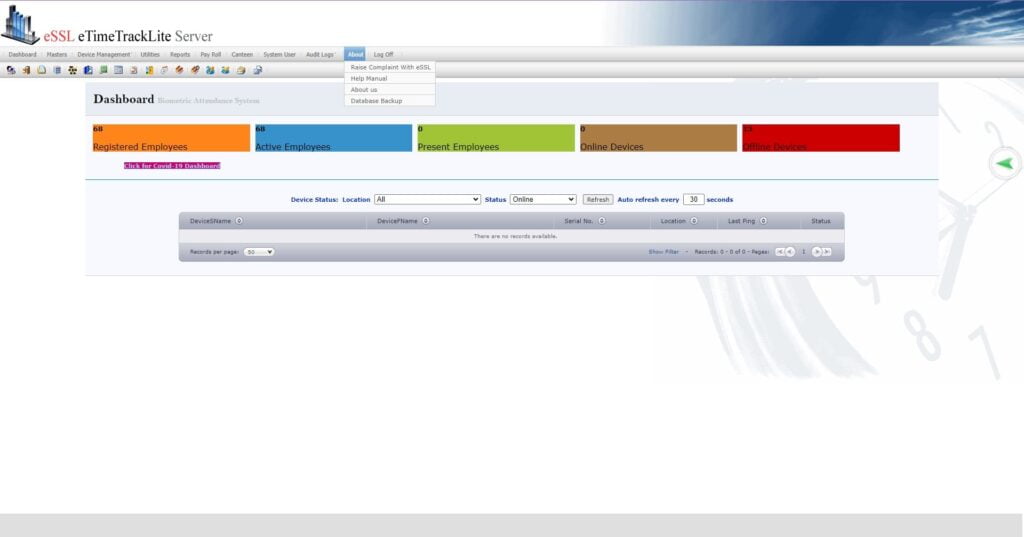Viewport: 1024px width, 537px height.
Task: Choose Database Backup from the About menu
Action: [390, 101]
